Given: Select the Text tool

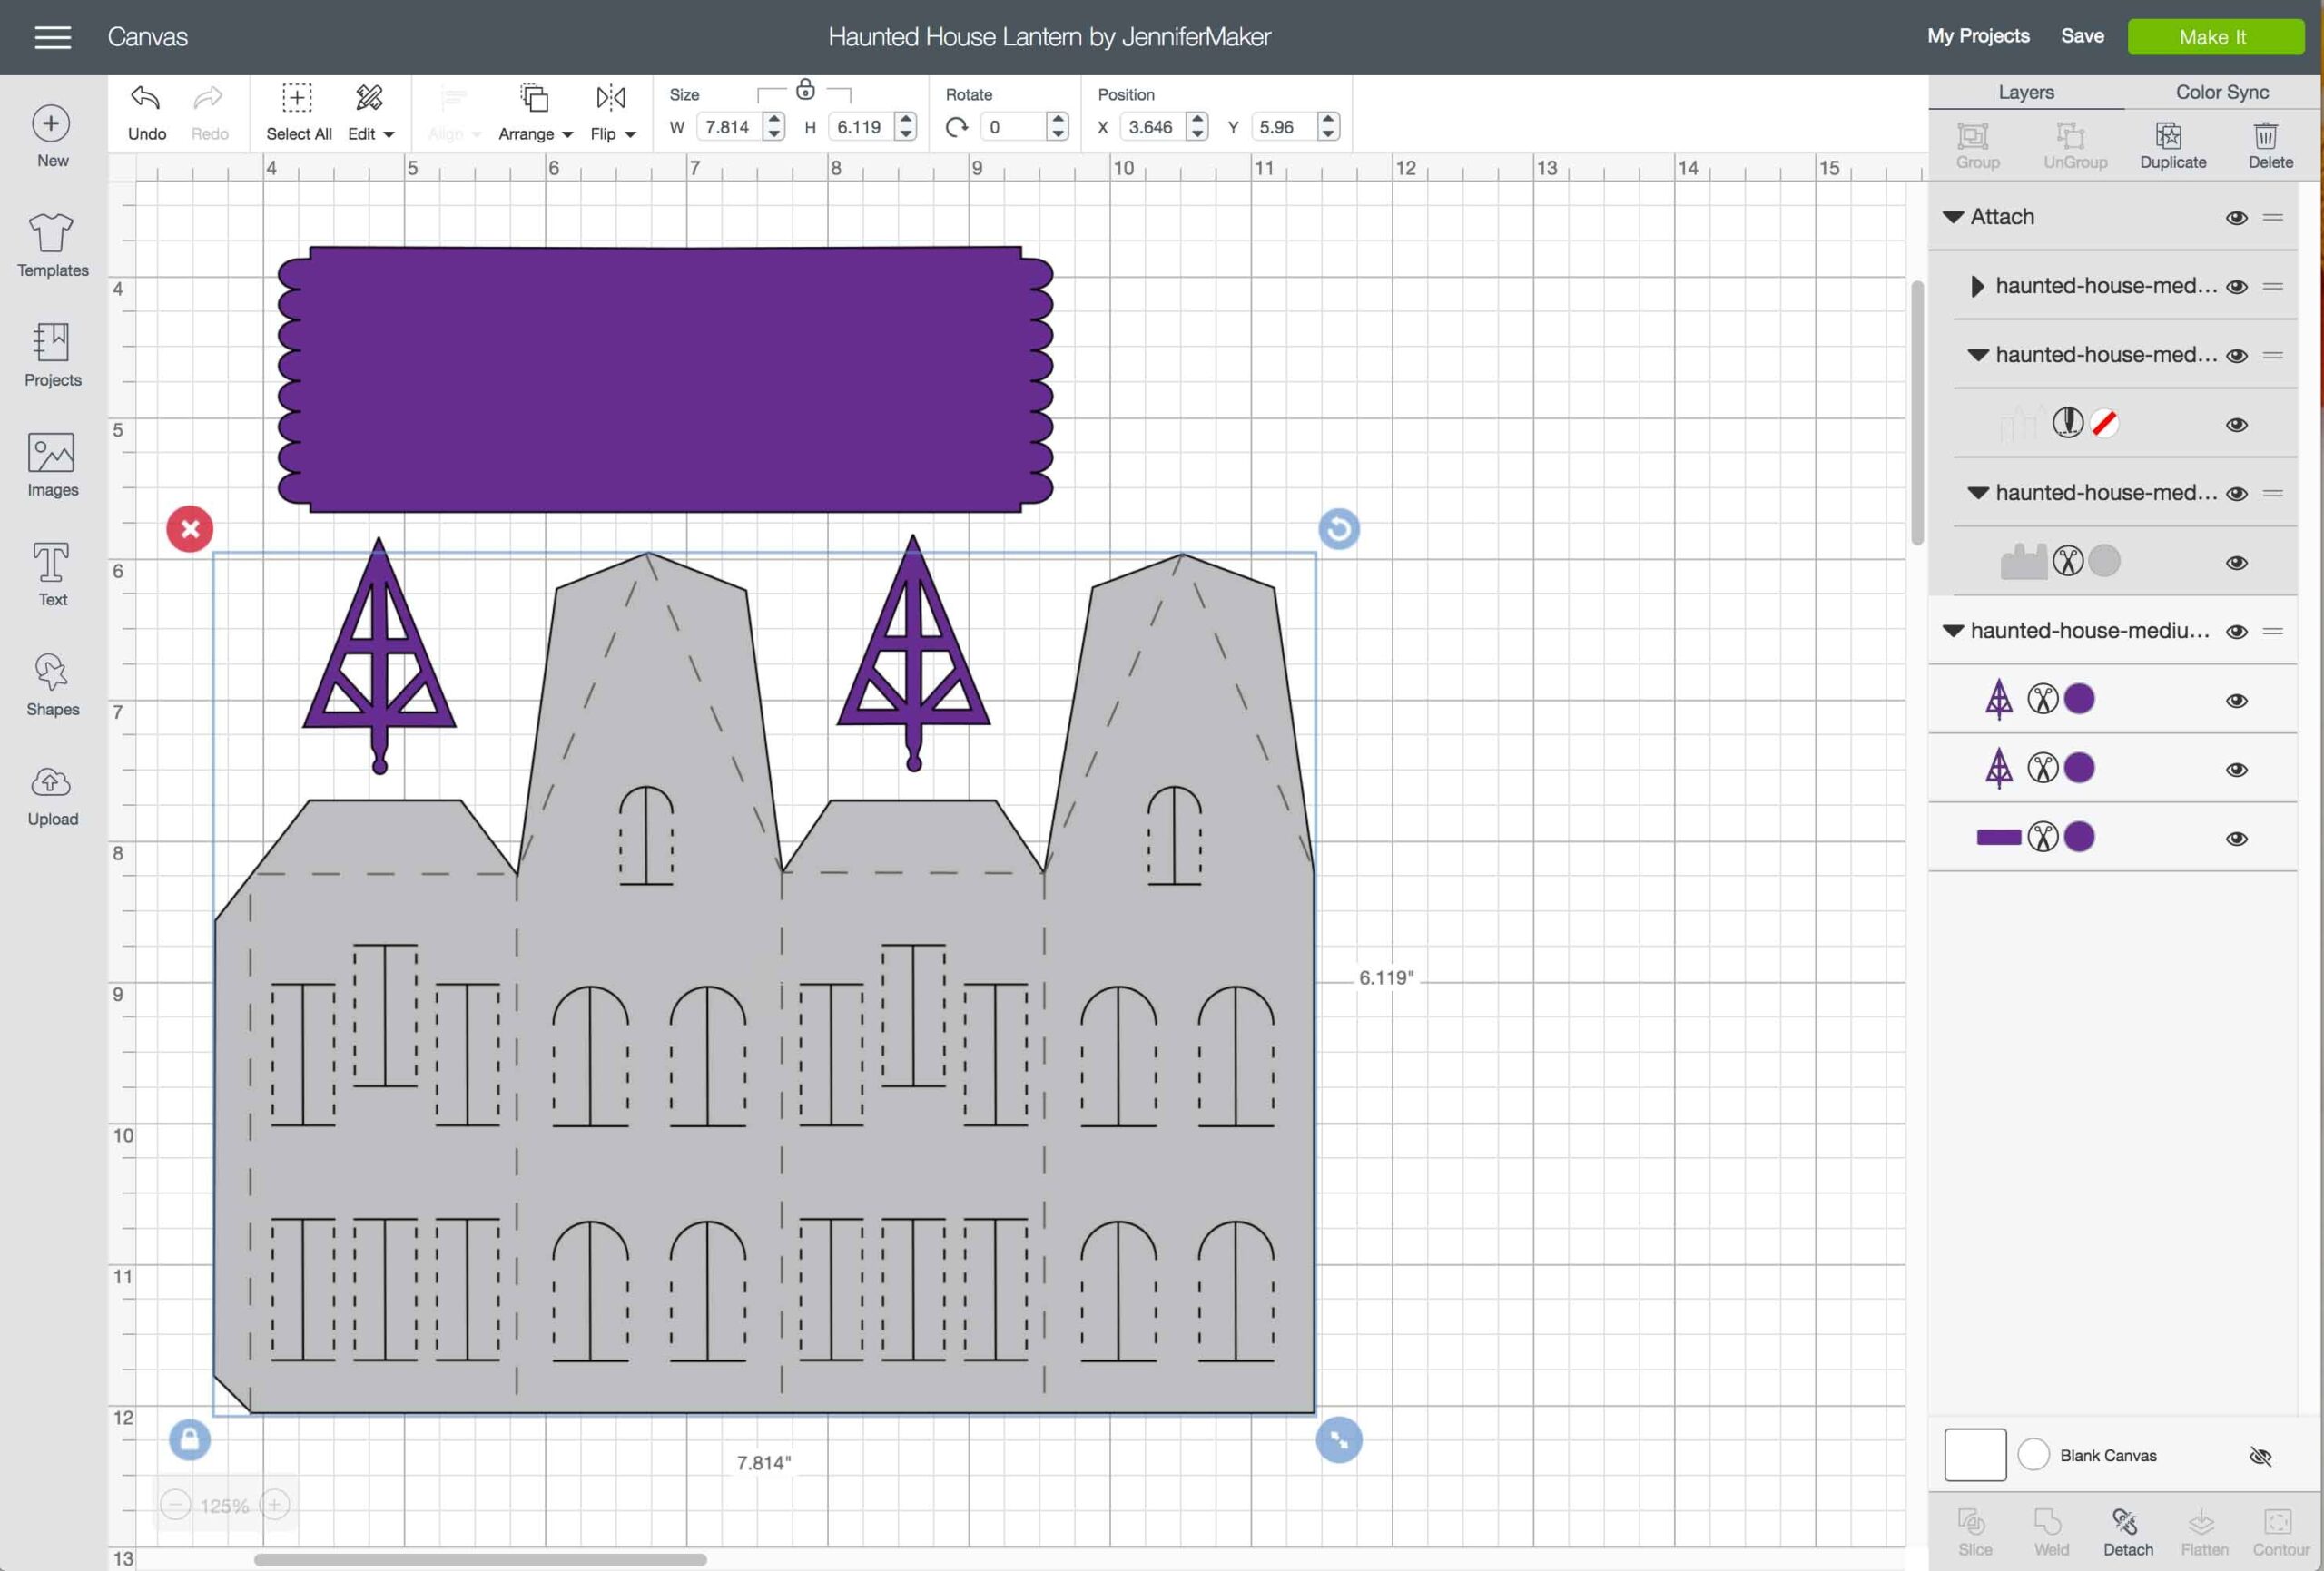Looking at the screenshot, I should pos(52,563).
